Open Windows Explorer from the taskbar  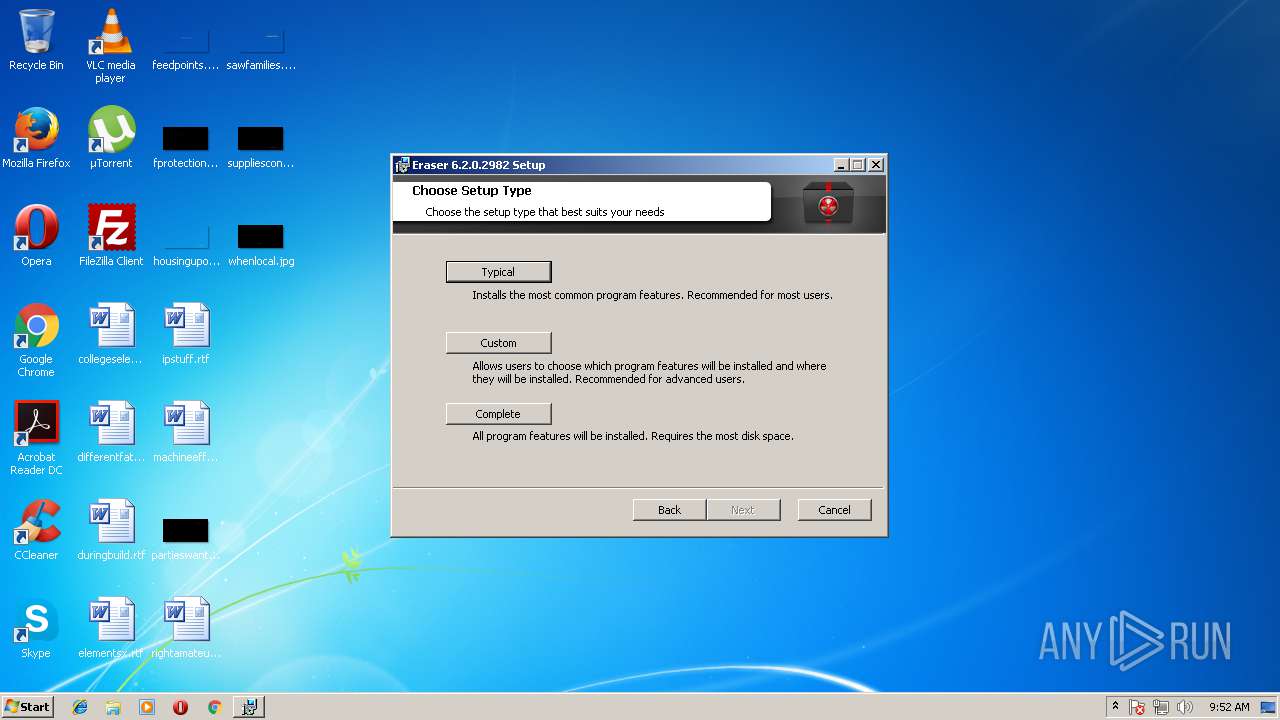[113, 707]
